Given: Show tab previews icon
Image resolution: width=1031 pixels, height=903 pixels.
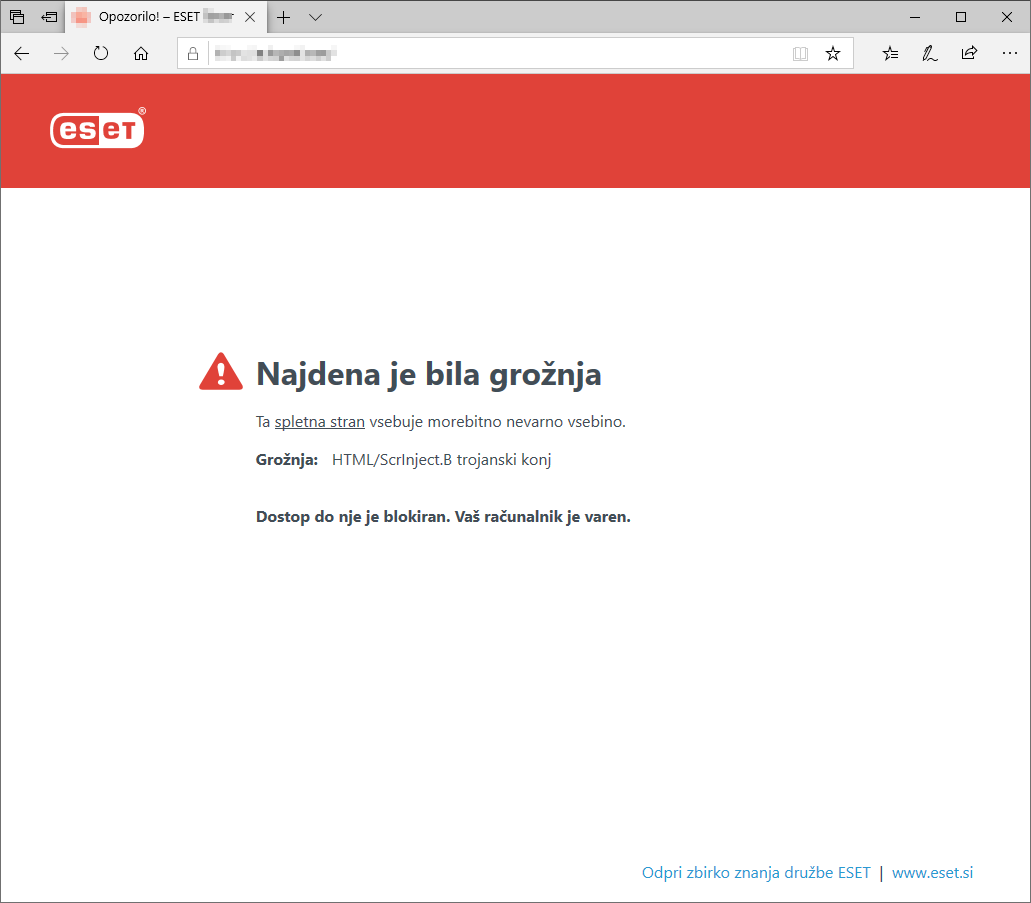Looking at the screenshot, I should 16,16.
